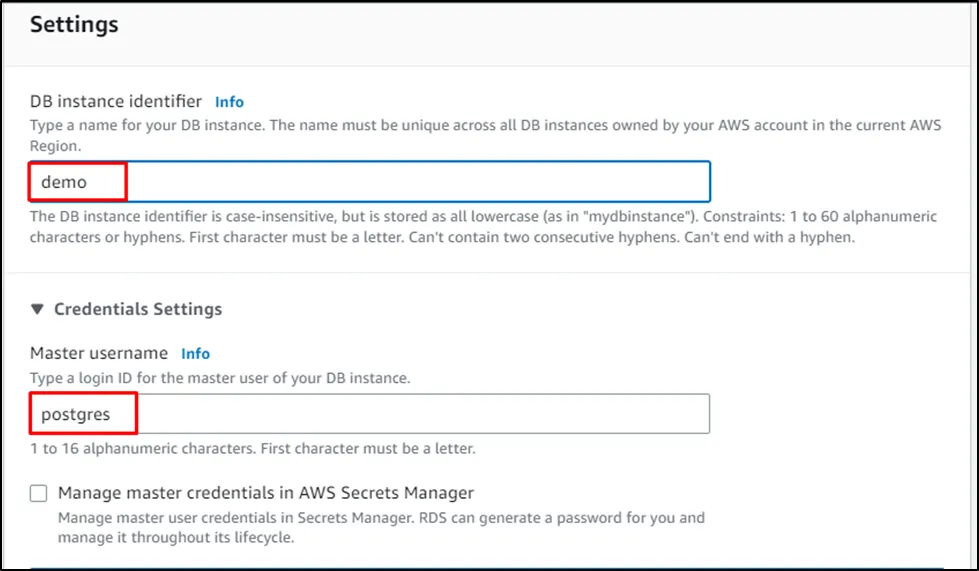The height and width of the screenshot is (571, 979).
Task: Open Info link beside DB instance identifier
Action: click(x=229, y=102)
